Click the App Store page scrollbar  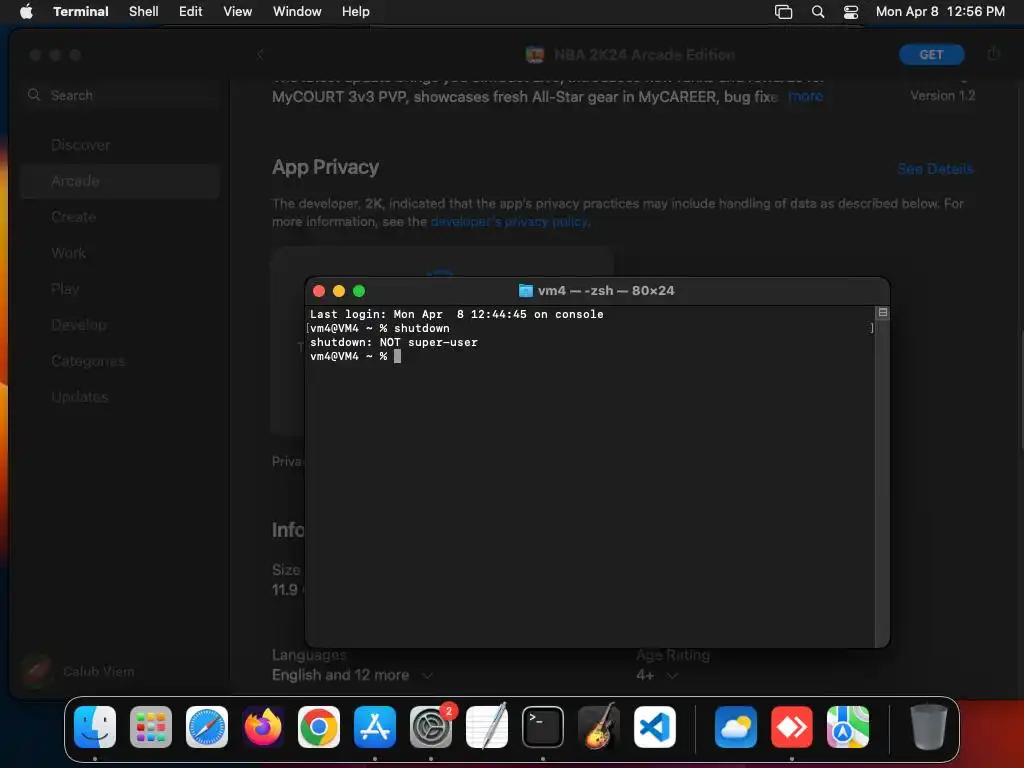coord(1021,389)
